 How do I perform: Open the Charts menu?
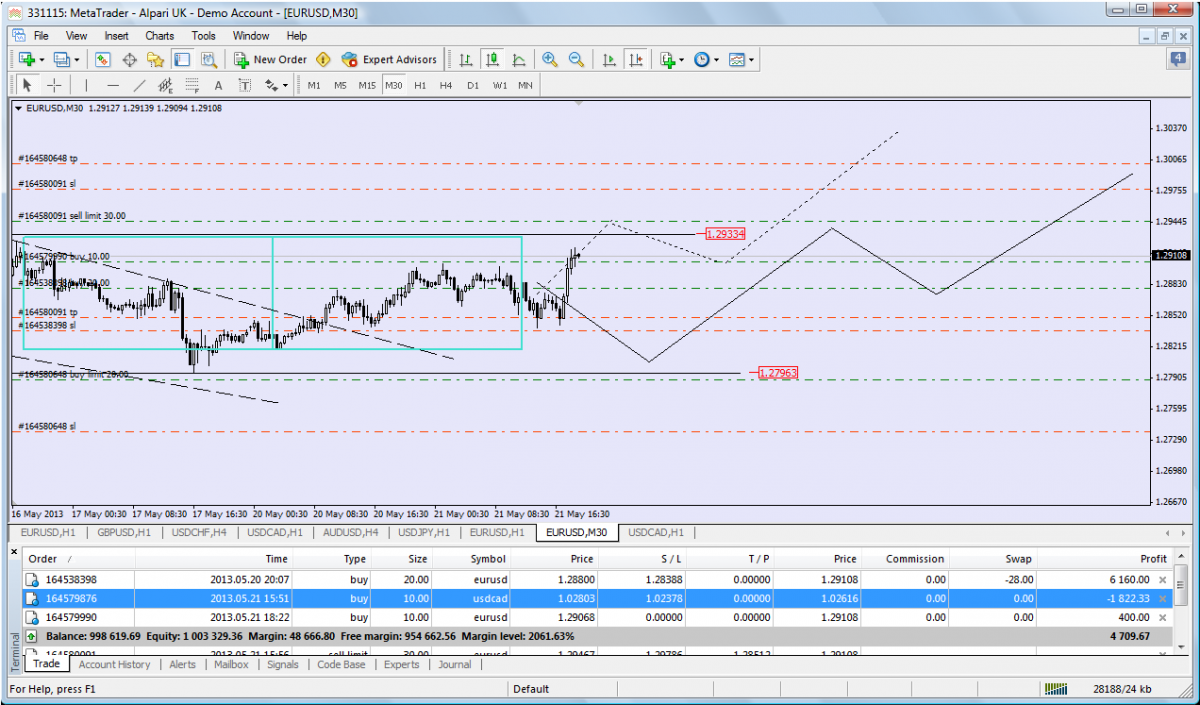coord(159,35)
